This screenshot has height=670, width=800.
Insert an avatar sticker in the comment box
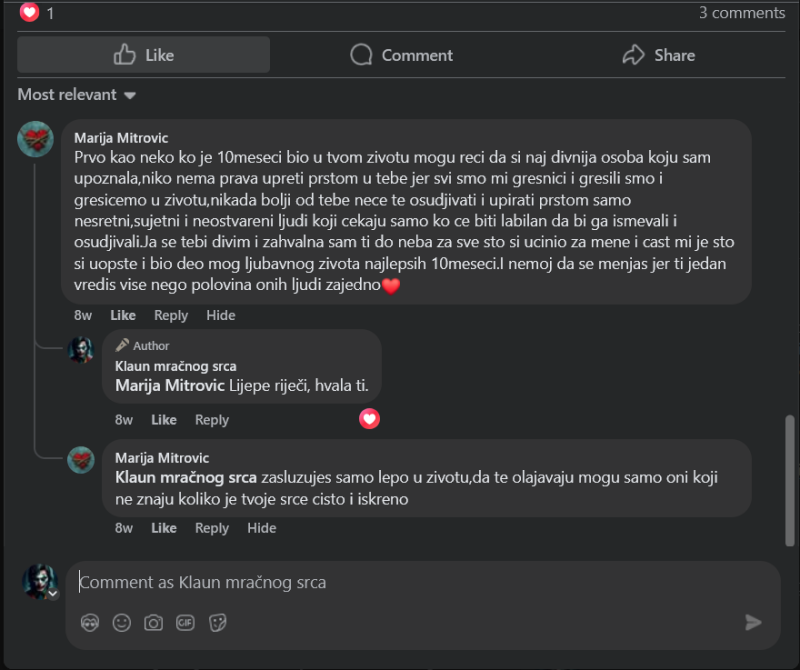[90, 623]
